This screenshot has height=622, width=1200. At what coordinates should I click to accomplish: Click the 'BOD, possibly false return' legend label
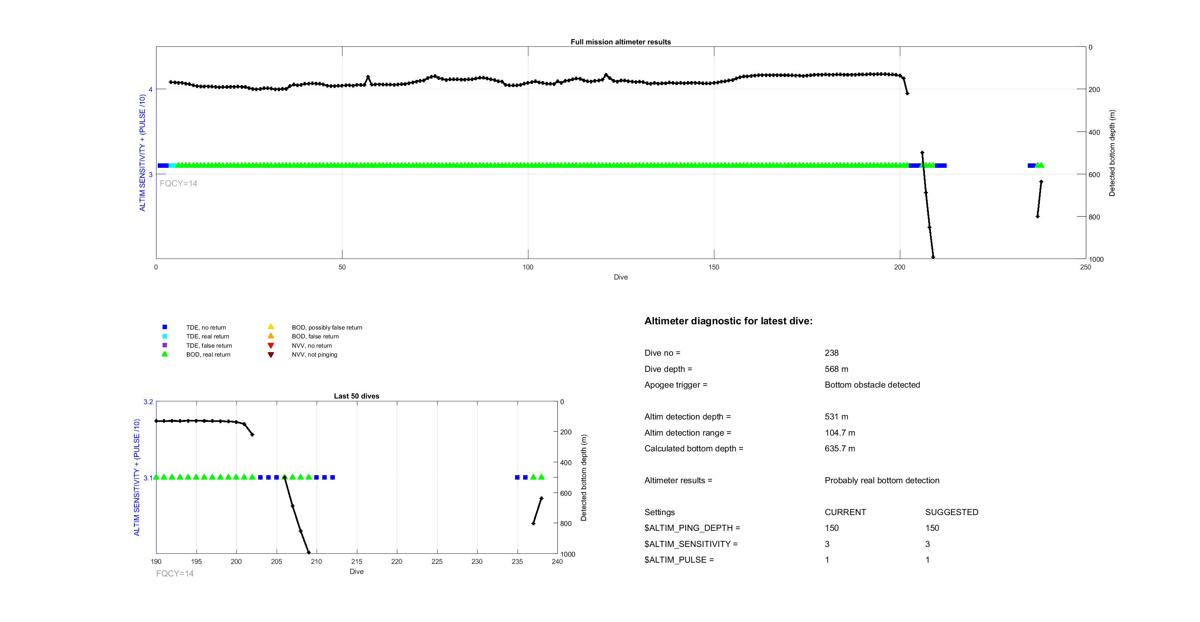click(x=327, y=327)
